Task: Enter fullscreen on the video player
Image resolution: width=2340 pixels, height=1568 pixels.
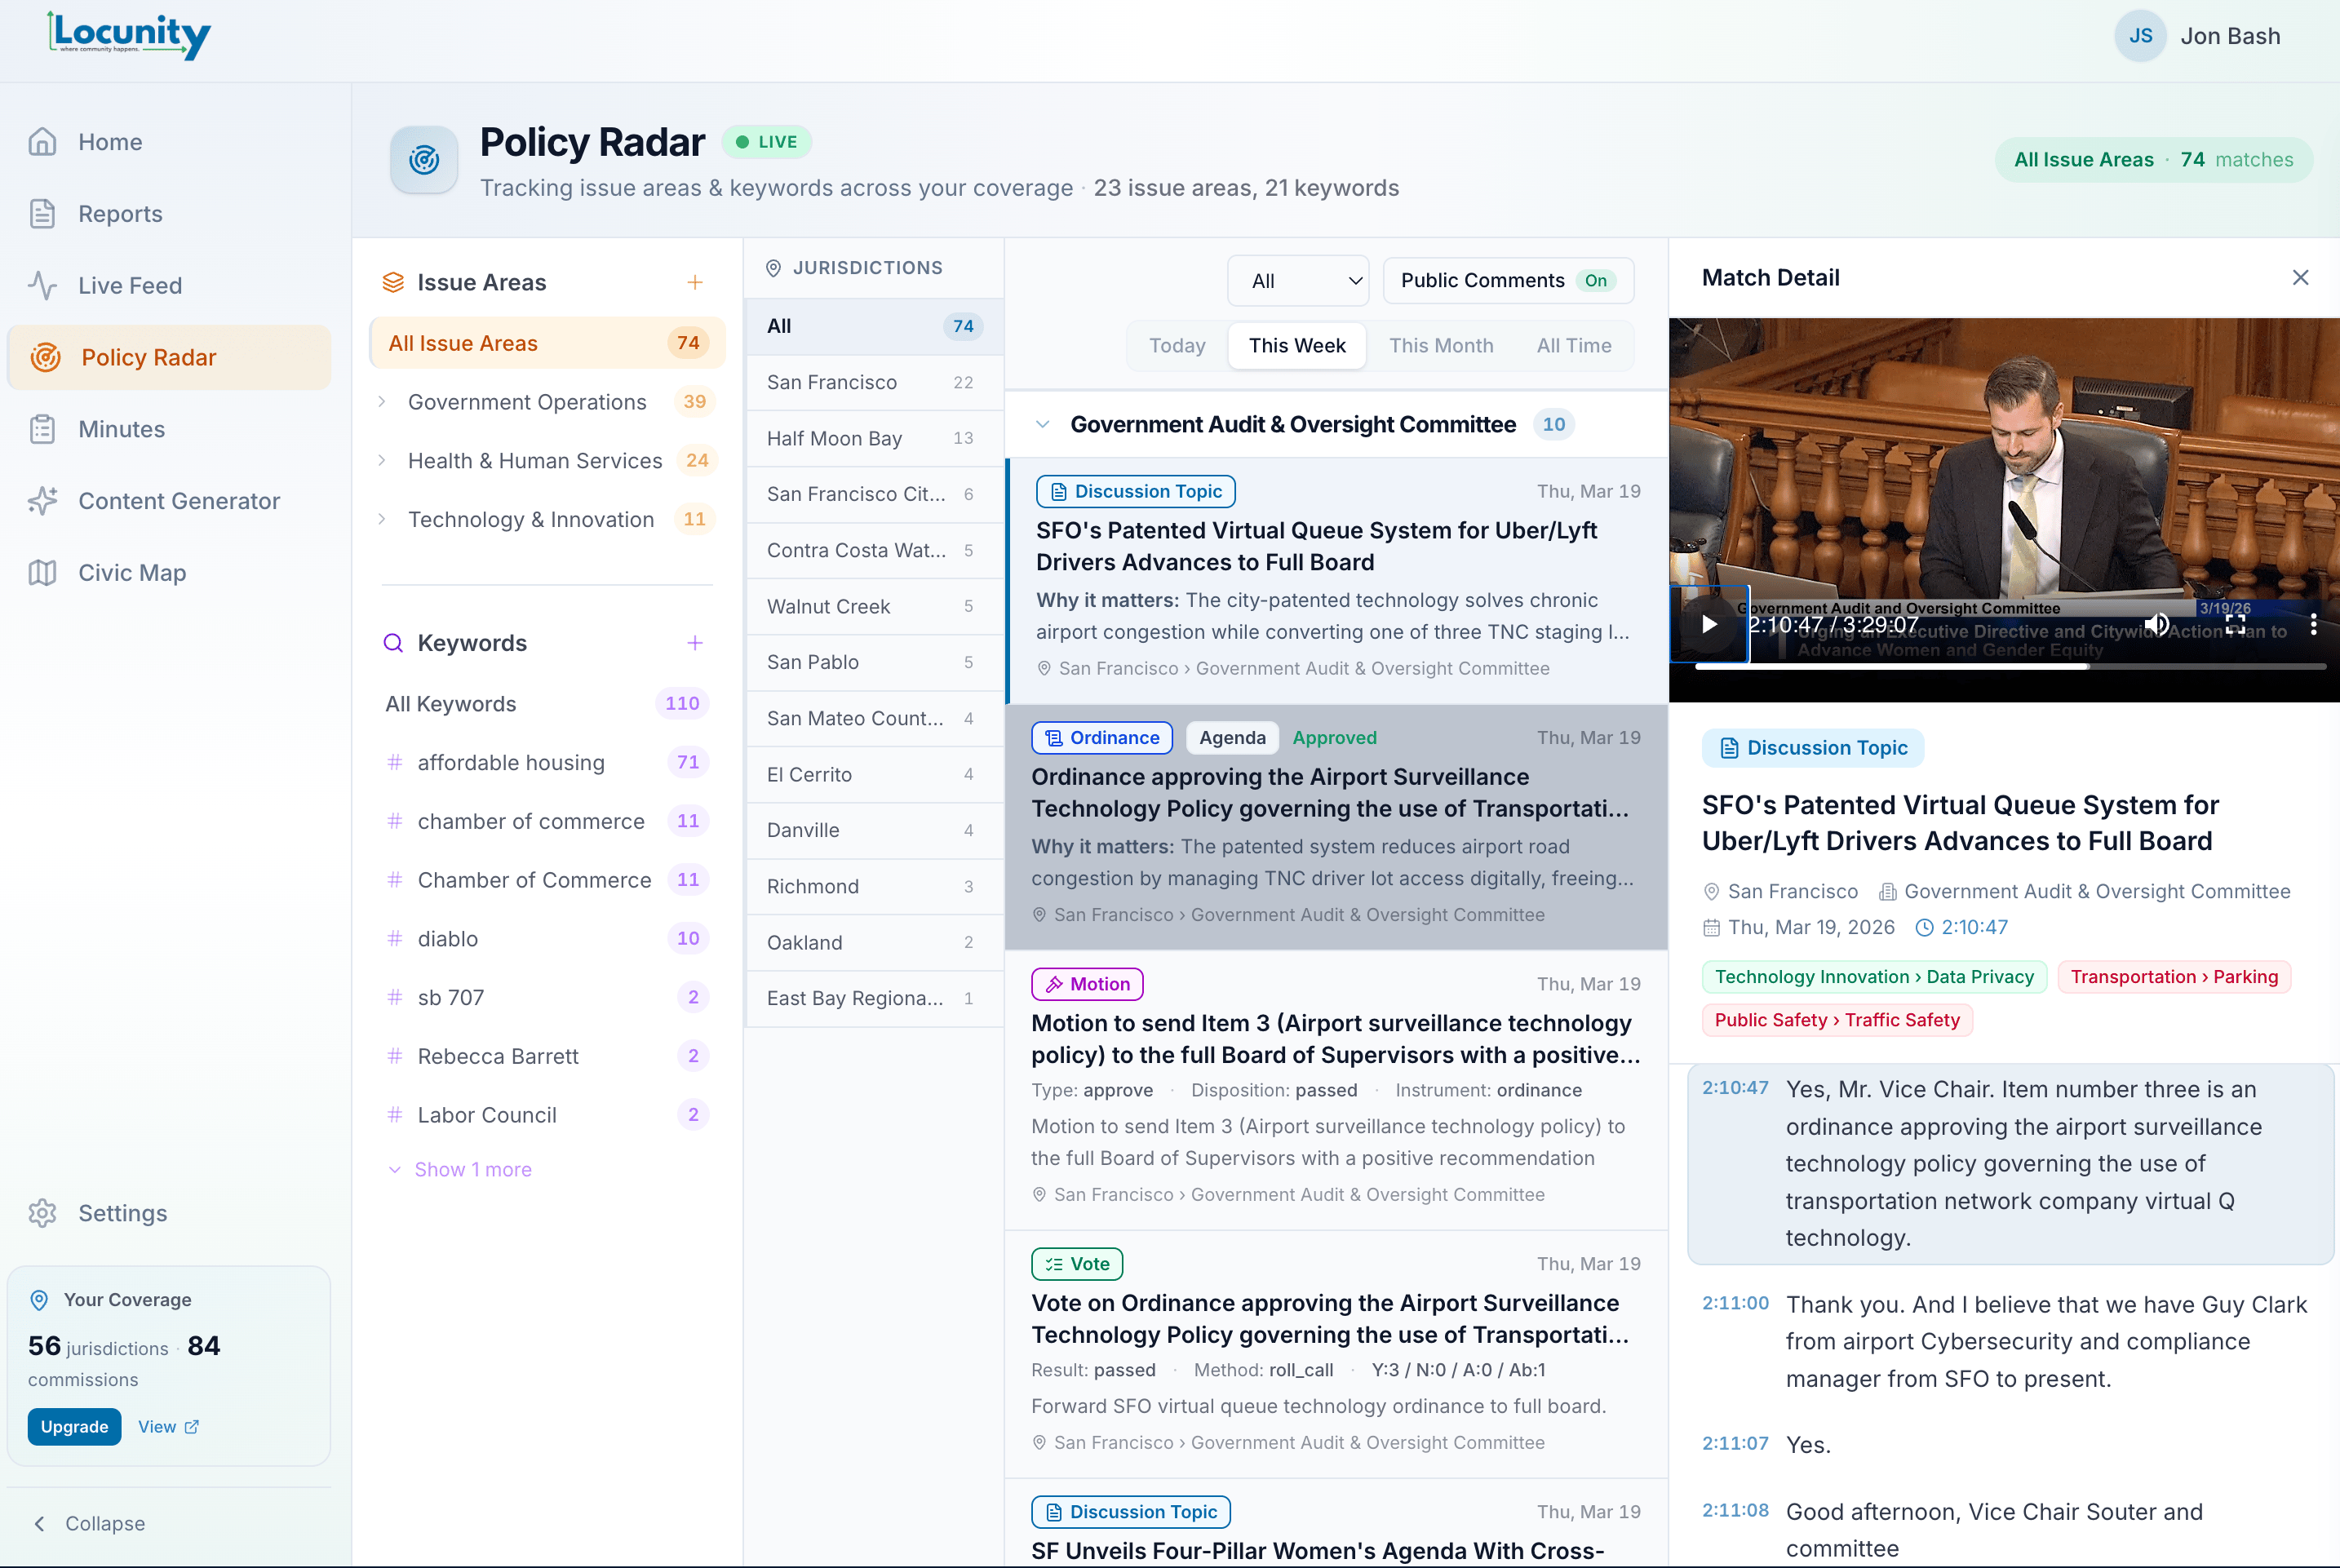Action: pyautogui.click(x=2235, y=625)
